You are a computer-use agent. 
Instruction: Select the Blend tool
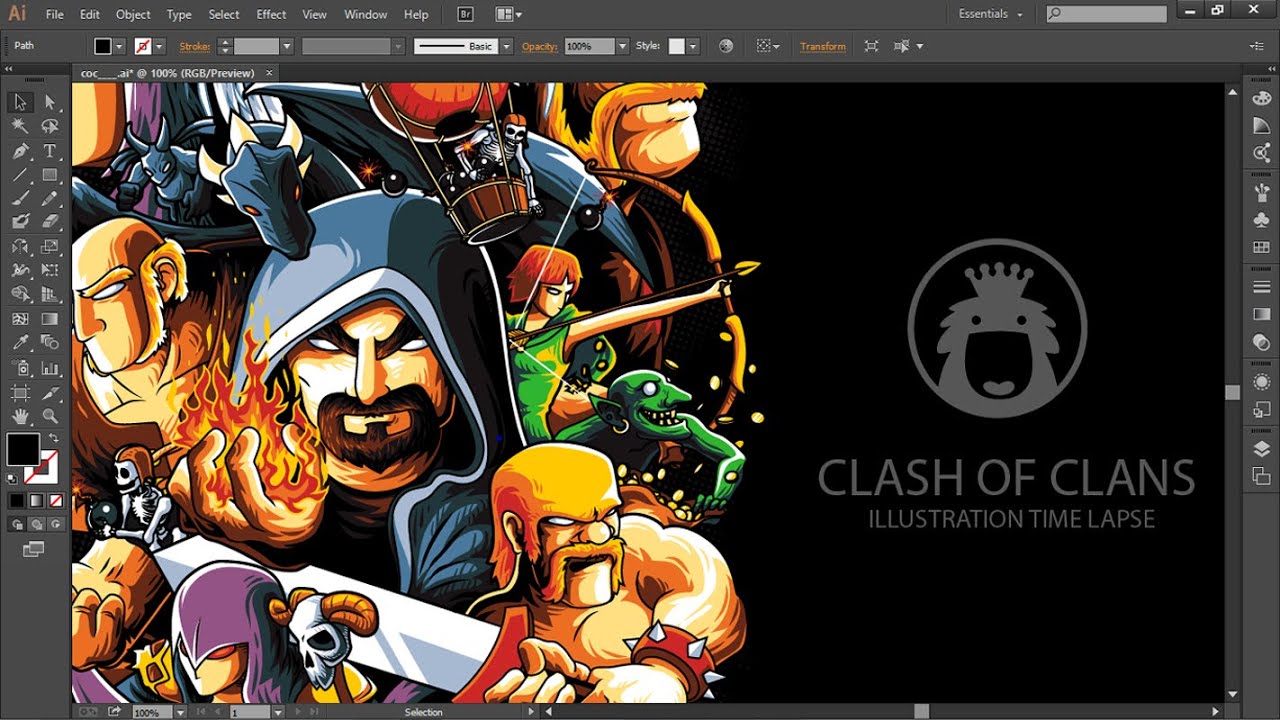coord(50,343)
